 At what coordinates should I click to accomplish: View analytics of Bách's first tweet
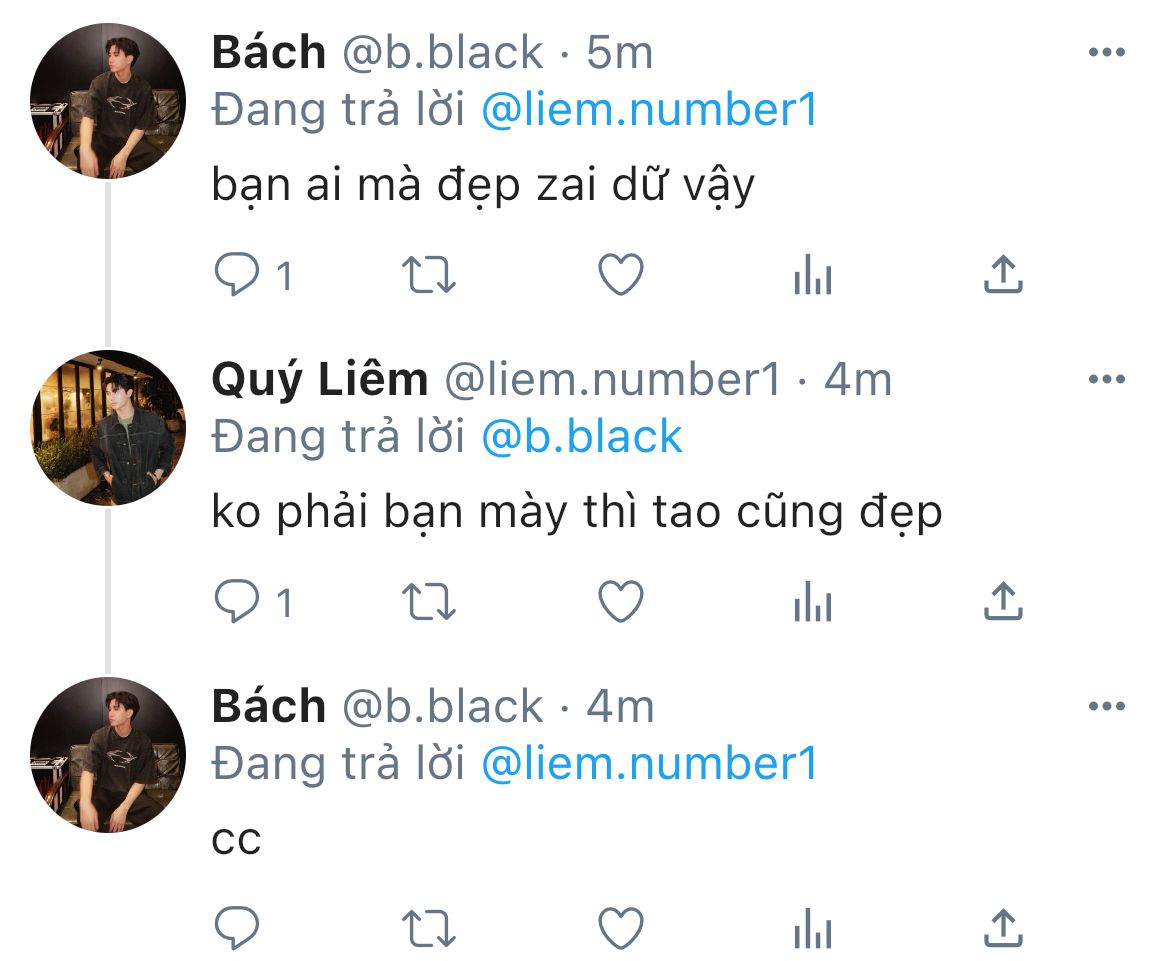pyautogui.click(x=813, y=274)
